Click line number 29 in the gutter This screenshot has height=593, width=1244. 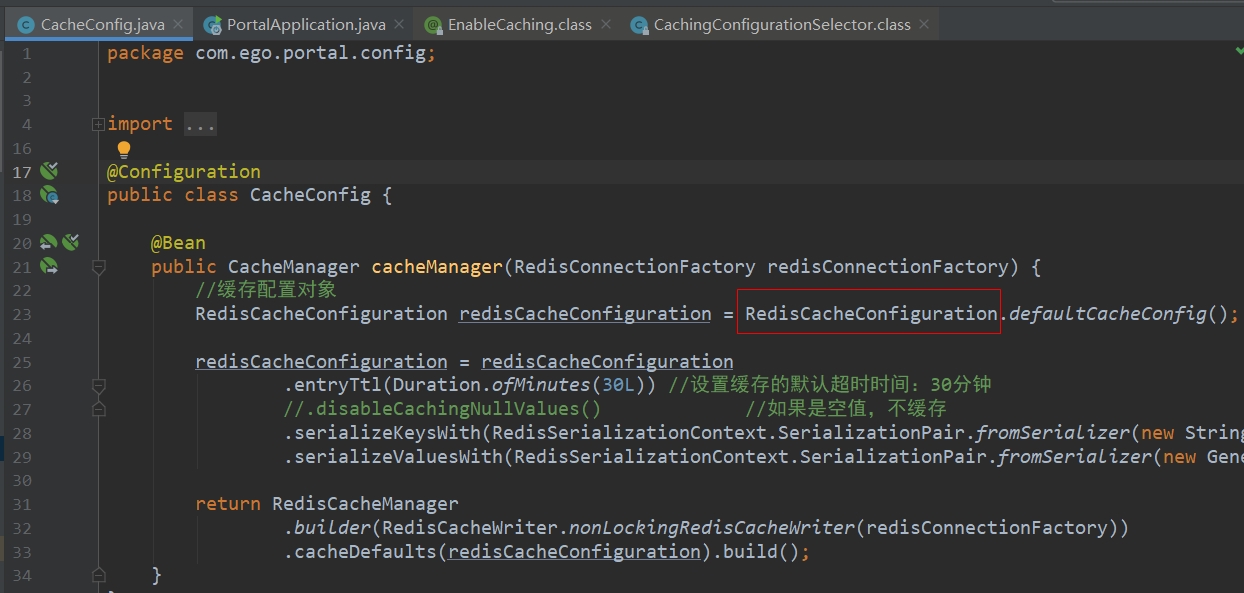tap(21, 457)
